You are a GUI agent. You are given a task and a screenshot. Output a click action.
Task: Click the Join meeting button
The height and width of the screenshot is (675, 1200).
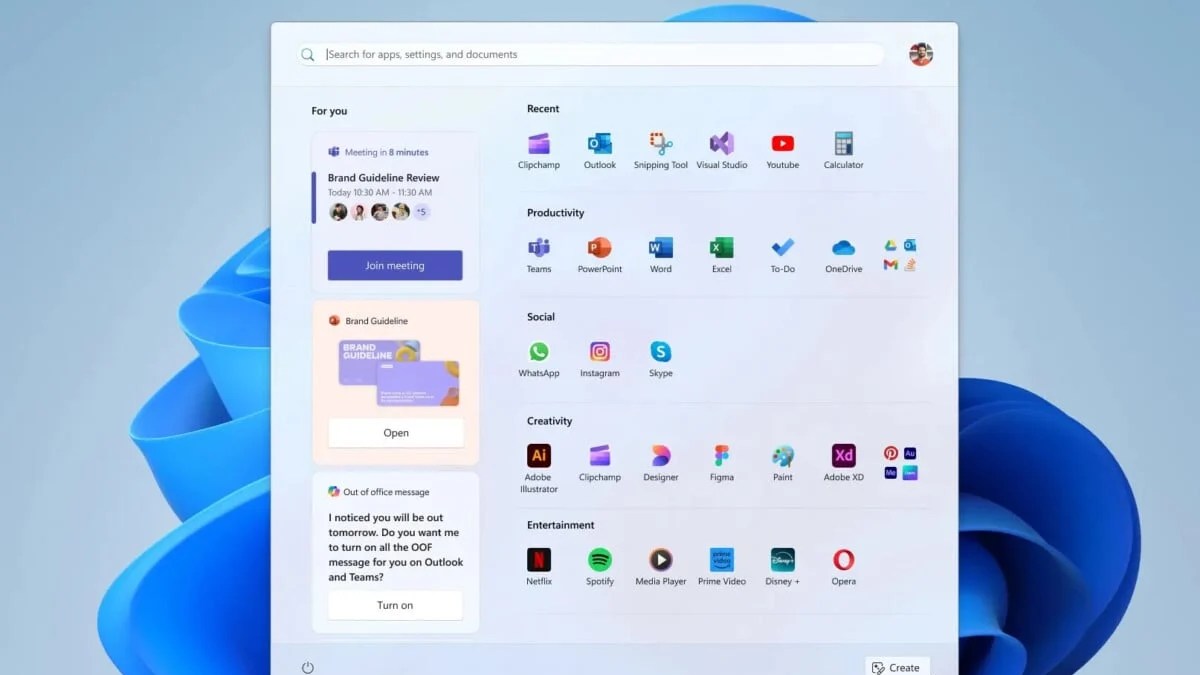pos(395,266)
